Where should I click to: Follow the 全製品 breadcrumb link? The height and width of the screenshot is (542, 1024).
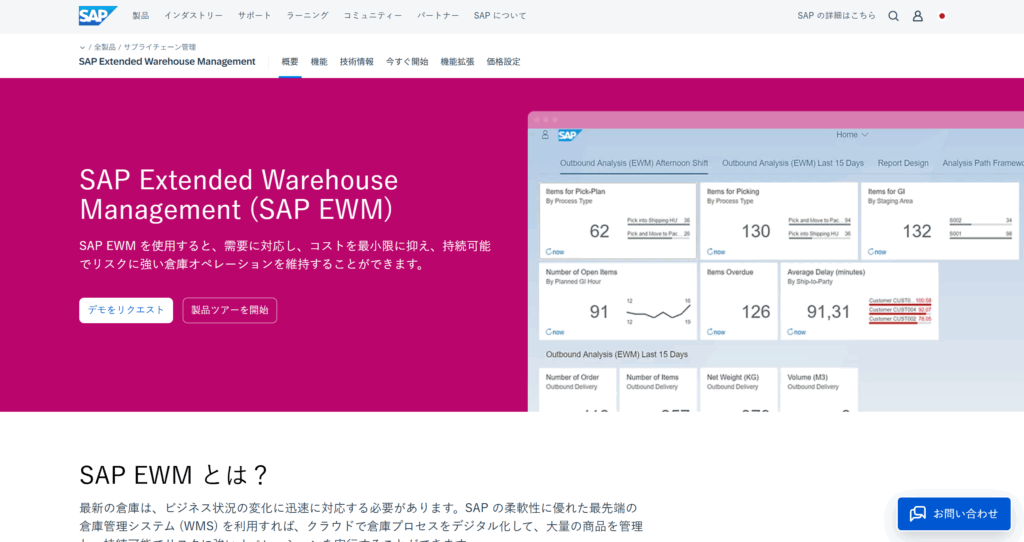(x=104, y=47)
